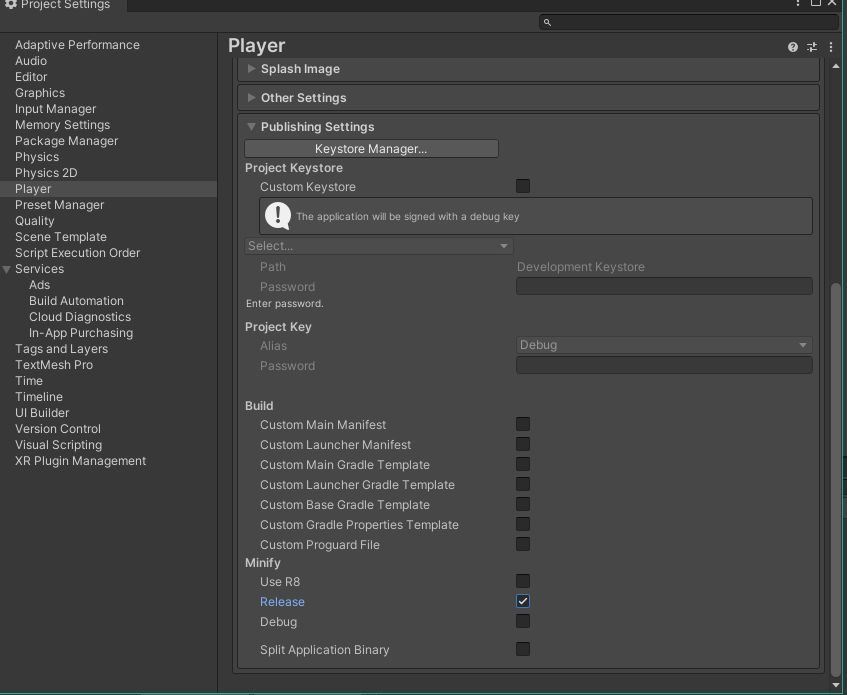Click the search magnifier icon

point(547,22)
